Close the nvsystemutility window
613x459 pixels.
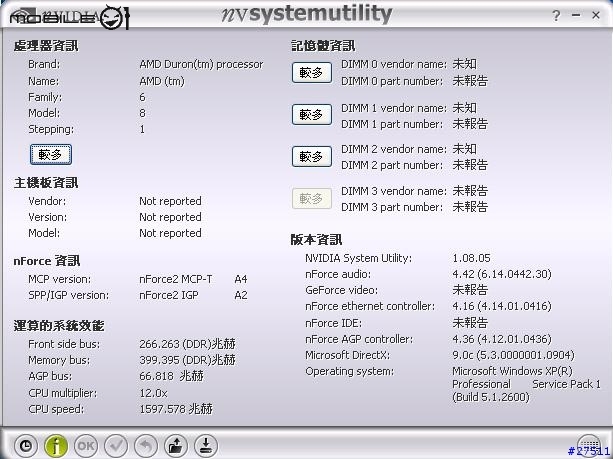click(596, 15)
